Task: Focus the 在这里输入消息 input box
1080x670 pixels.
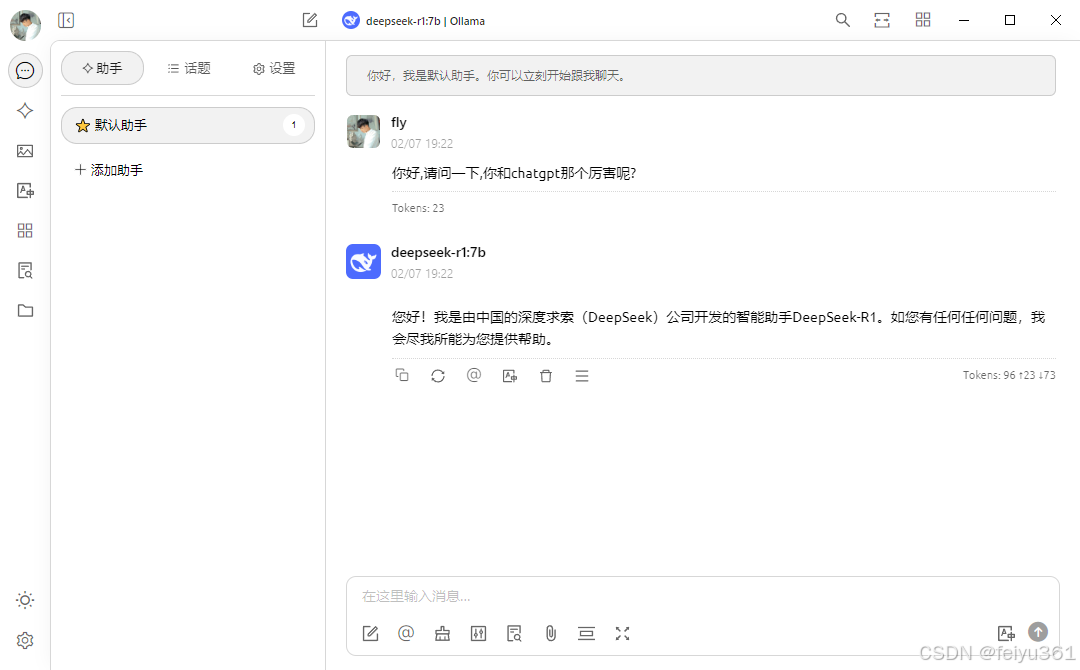Action: tap(702, 596)
